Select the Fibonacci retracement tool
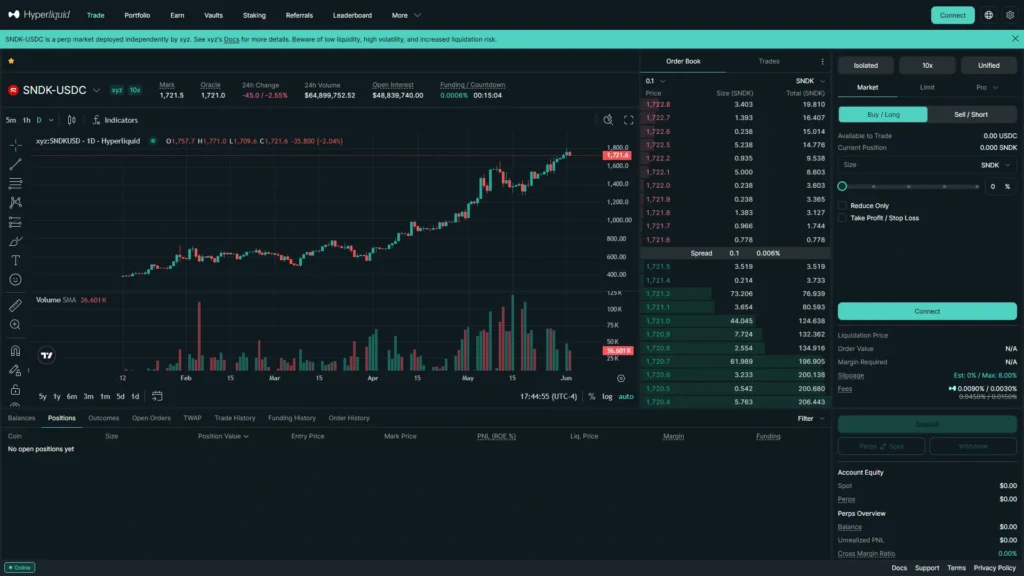 point(15,184)
